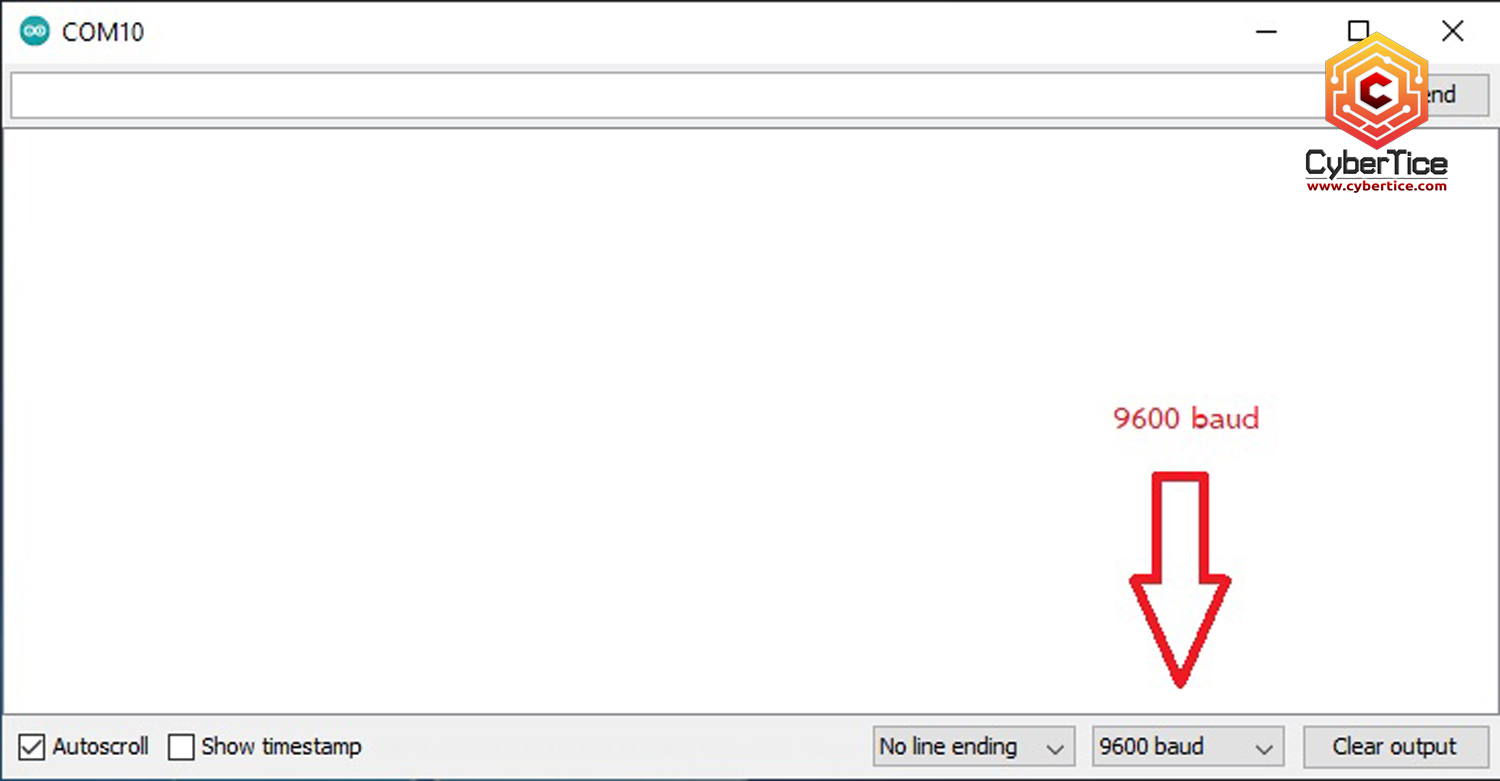Click the CyberTice hexagon chip logo

pos(1376,91)
